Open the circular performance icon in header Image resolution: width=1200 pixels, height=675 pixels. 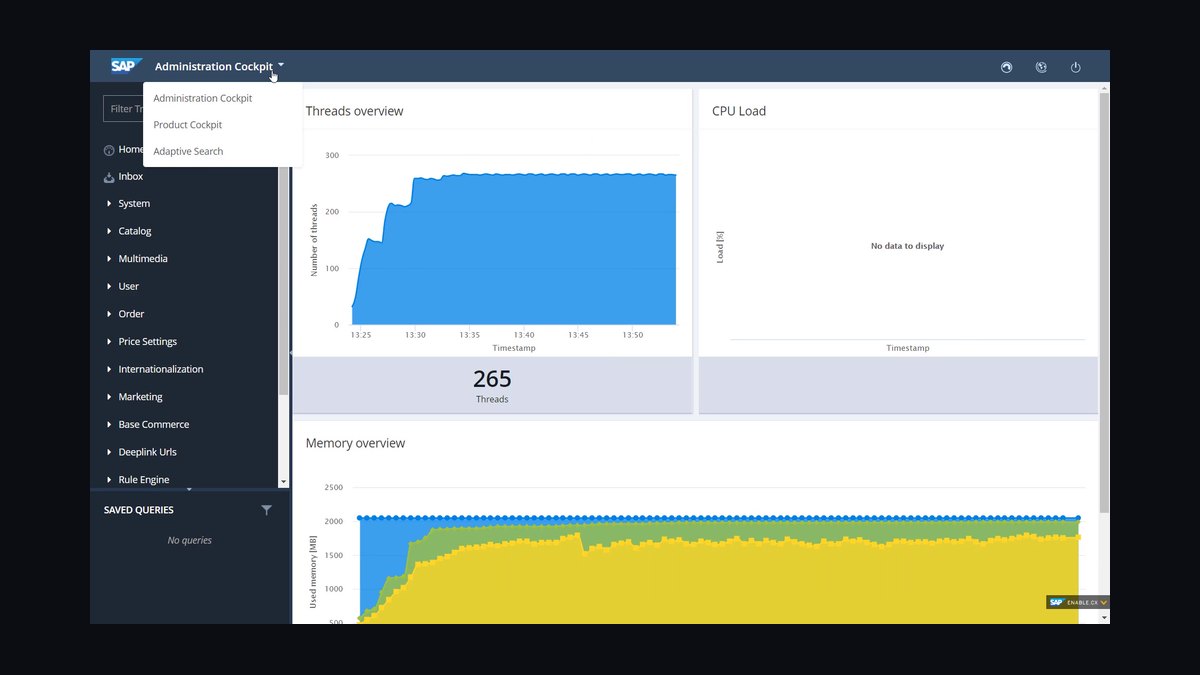[1007, 67]
